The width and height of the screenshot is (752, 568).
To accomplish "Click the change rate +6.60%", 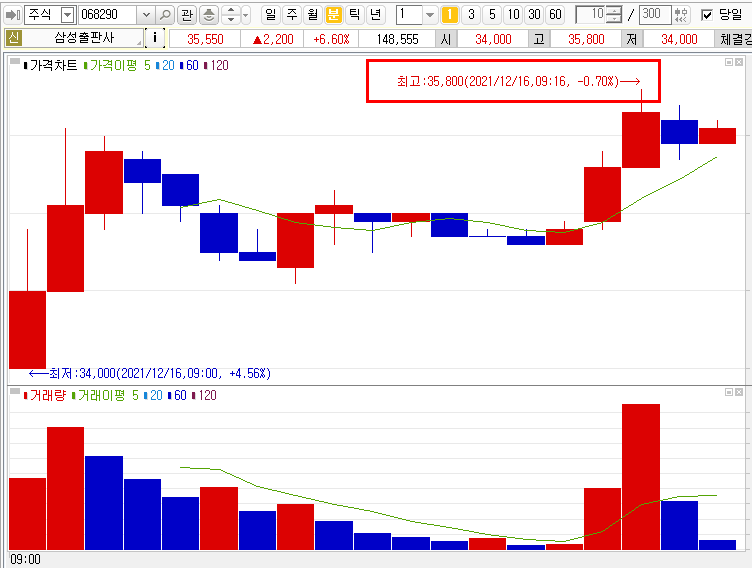I will point(331,39).
